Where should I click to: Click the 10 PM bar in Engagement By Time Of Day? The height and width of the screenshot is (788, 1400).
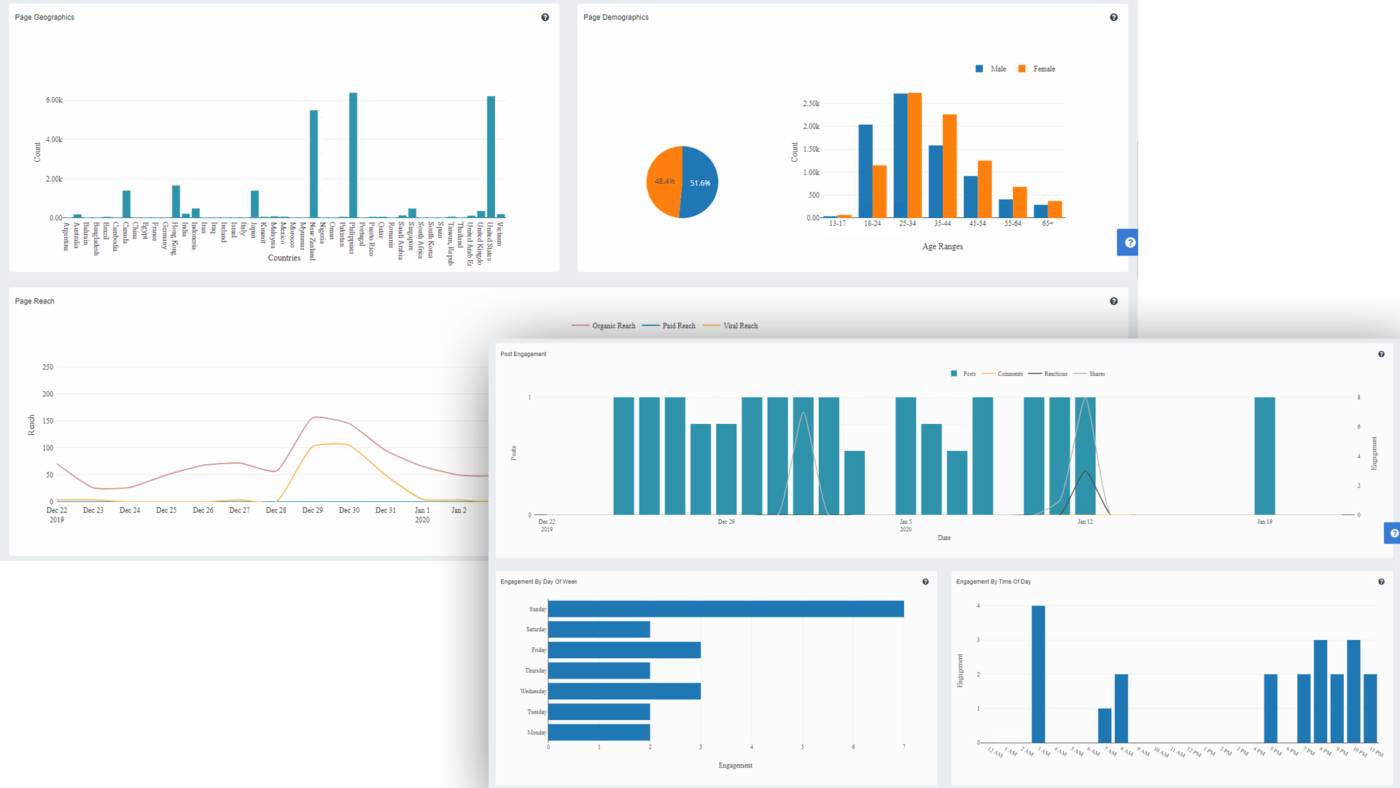[1354, 691]
